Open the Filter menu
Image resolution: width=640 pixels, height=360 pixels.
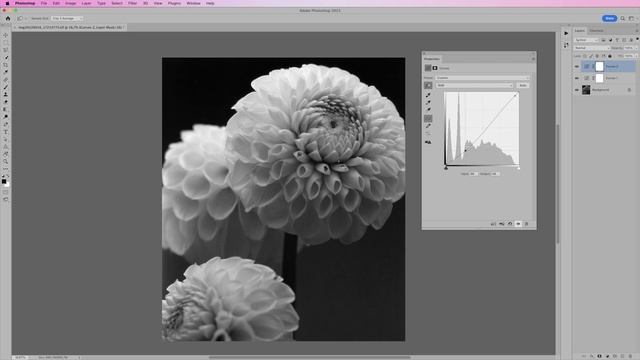coord(133,3)
